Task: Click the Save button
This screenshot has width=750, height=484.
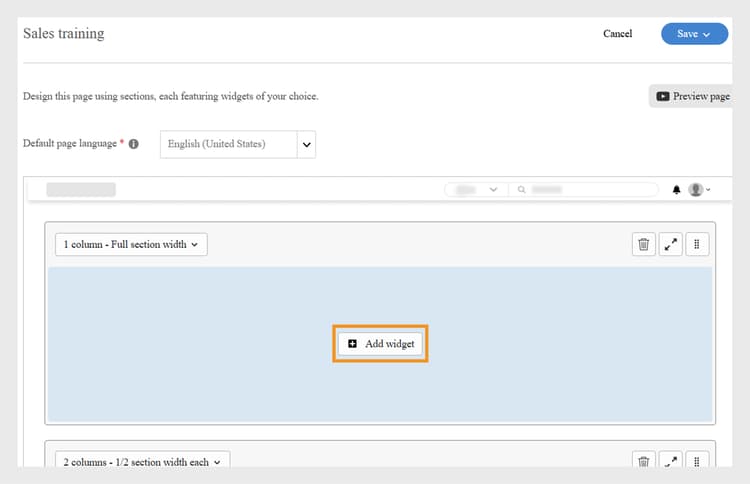Action: (x=693, y=34)
